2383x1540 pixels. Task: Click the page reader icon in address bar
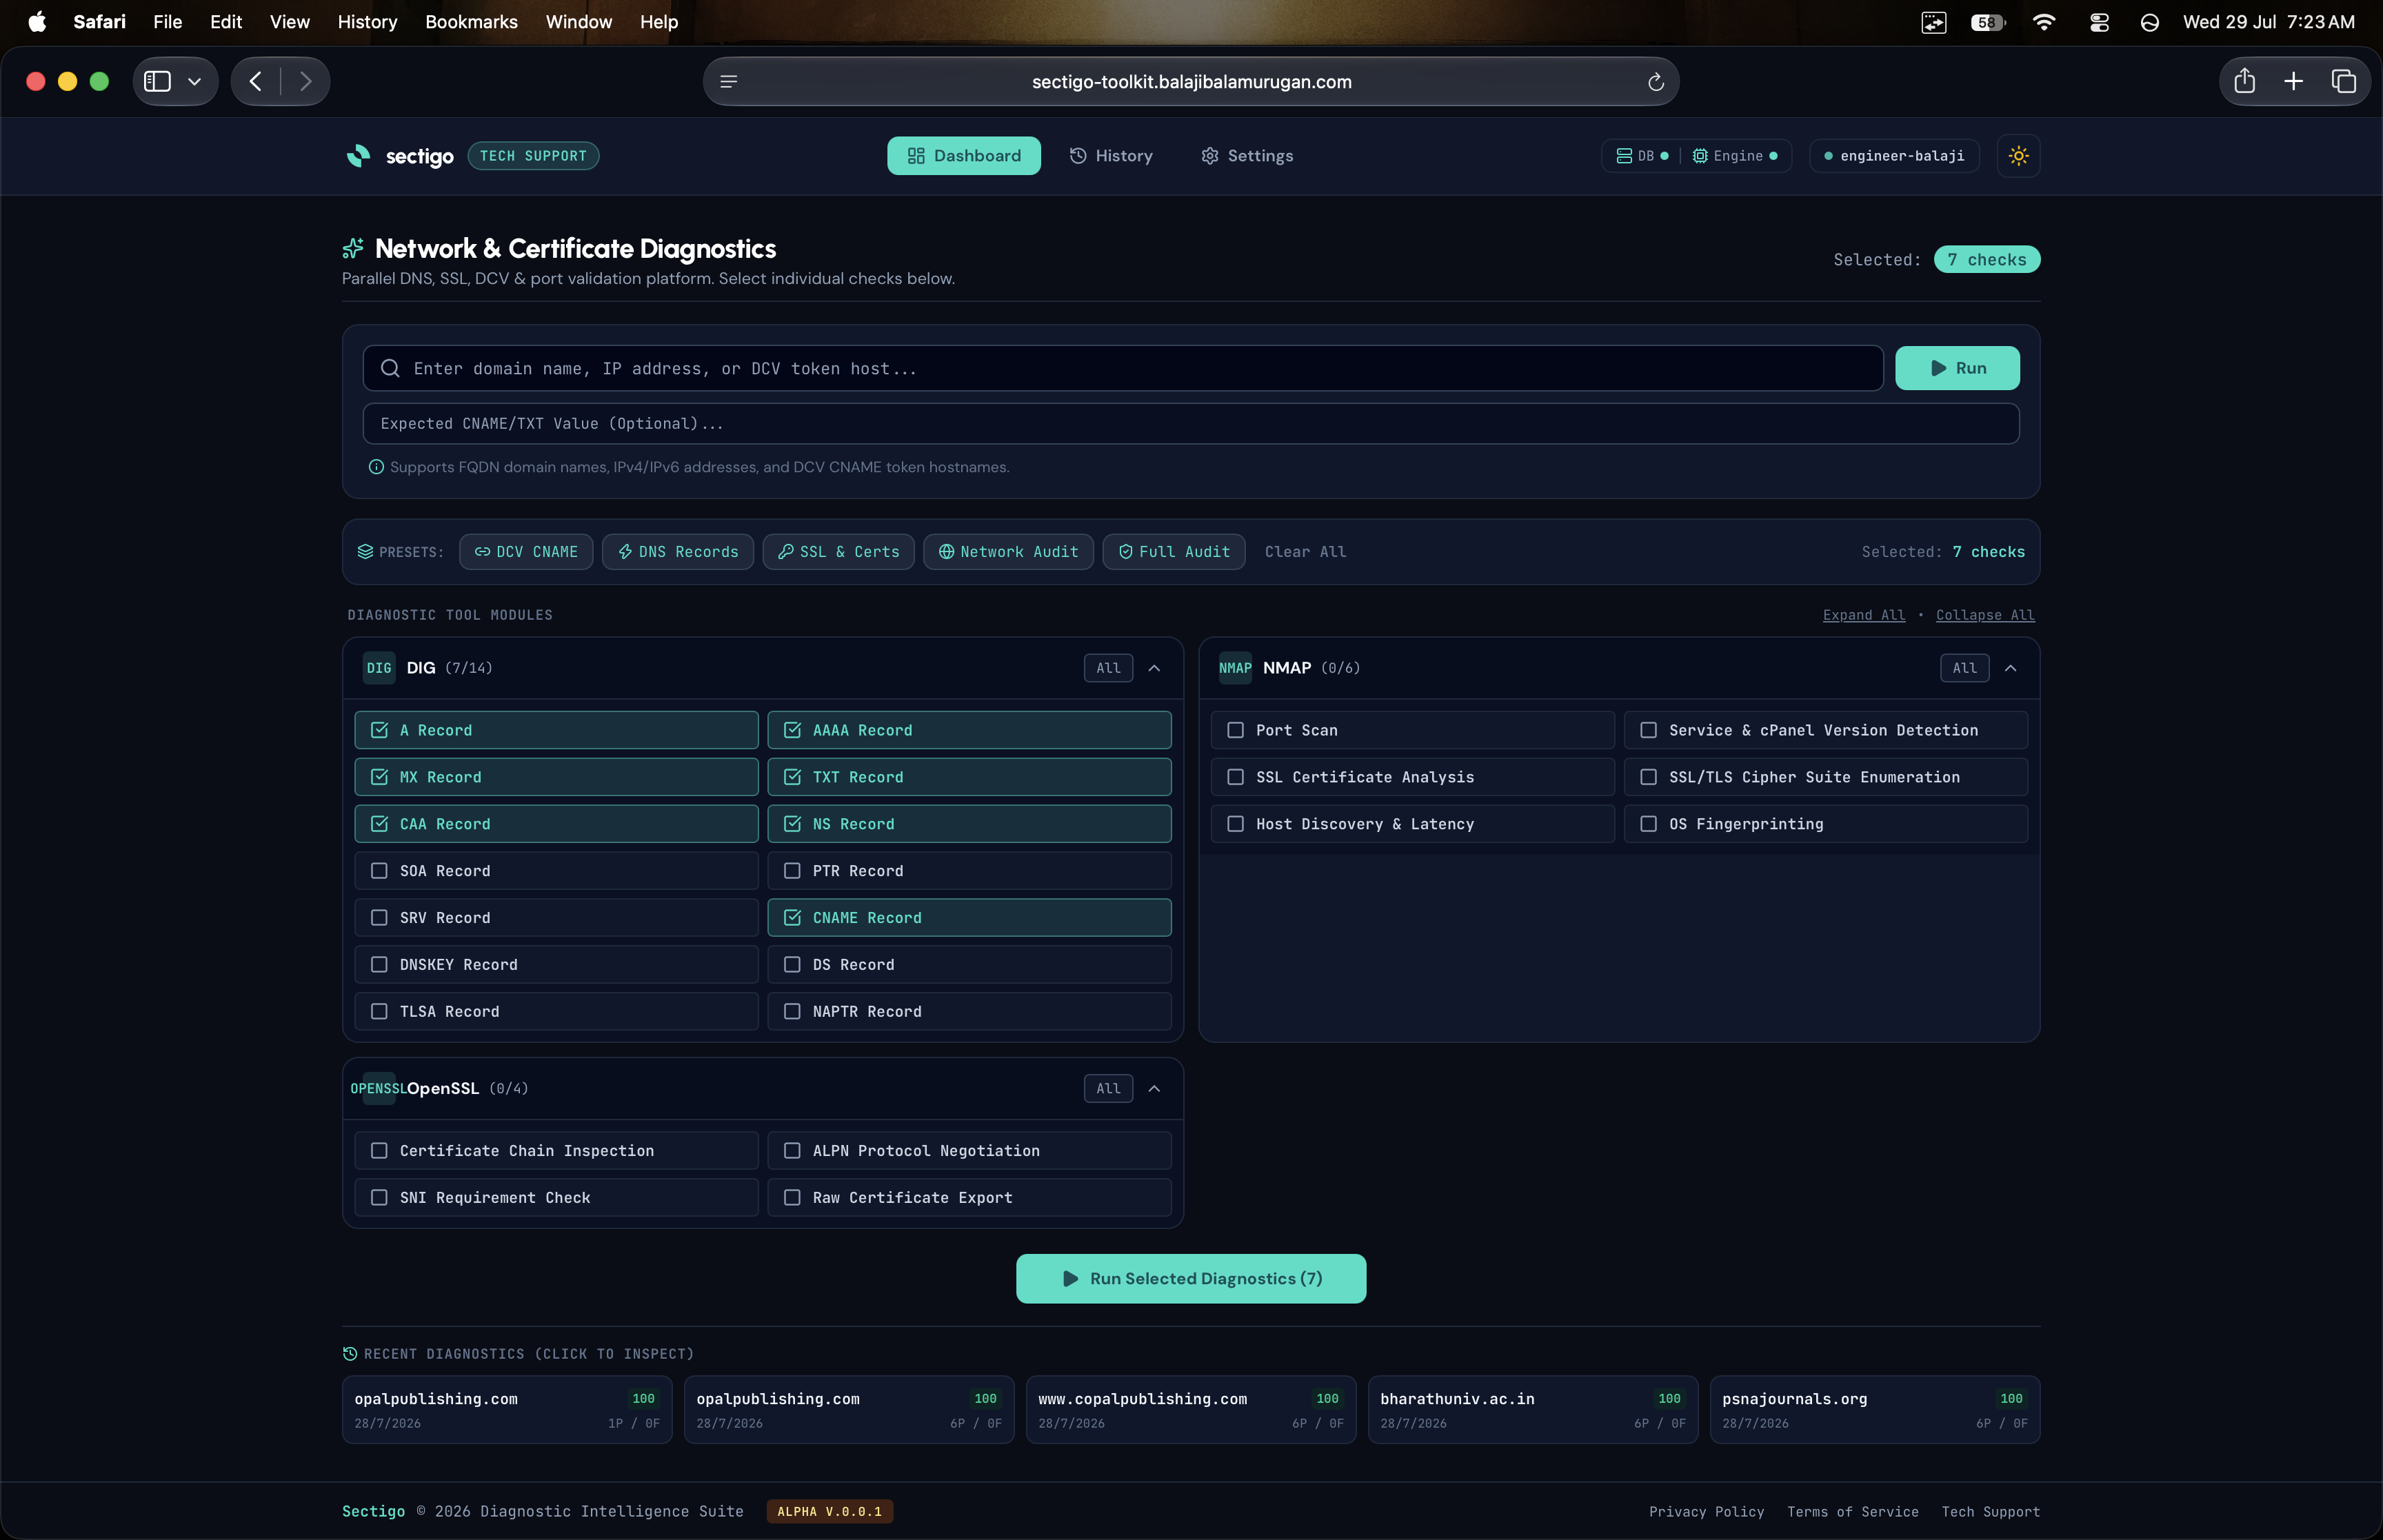click(x=729, y=82)
